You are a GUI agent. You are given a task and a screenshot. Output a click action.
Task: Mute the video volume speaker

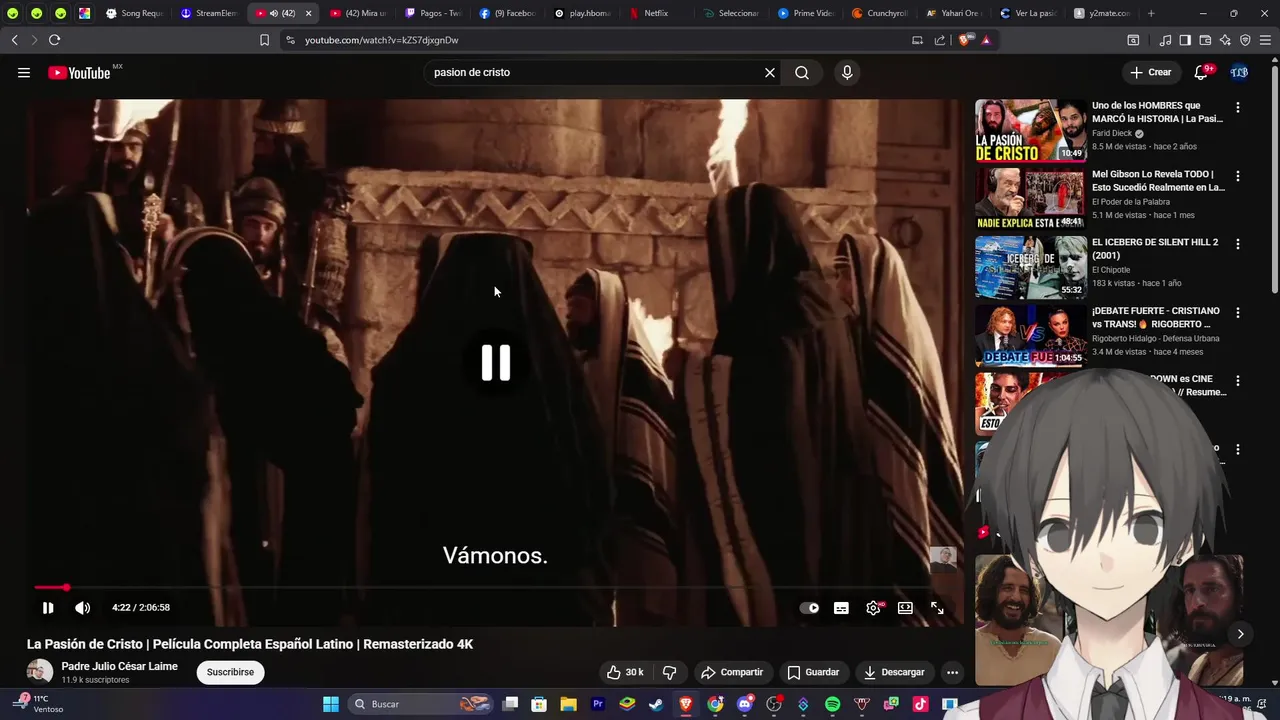(x=83, y=607)
